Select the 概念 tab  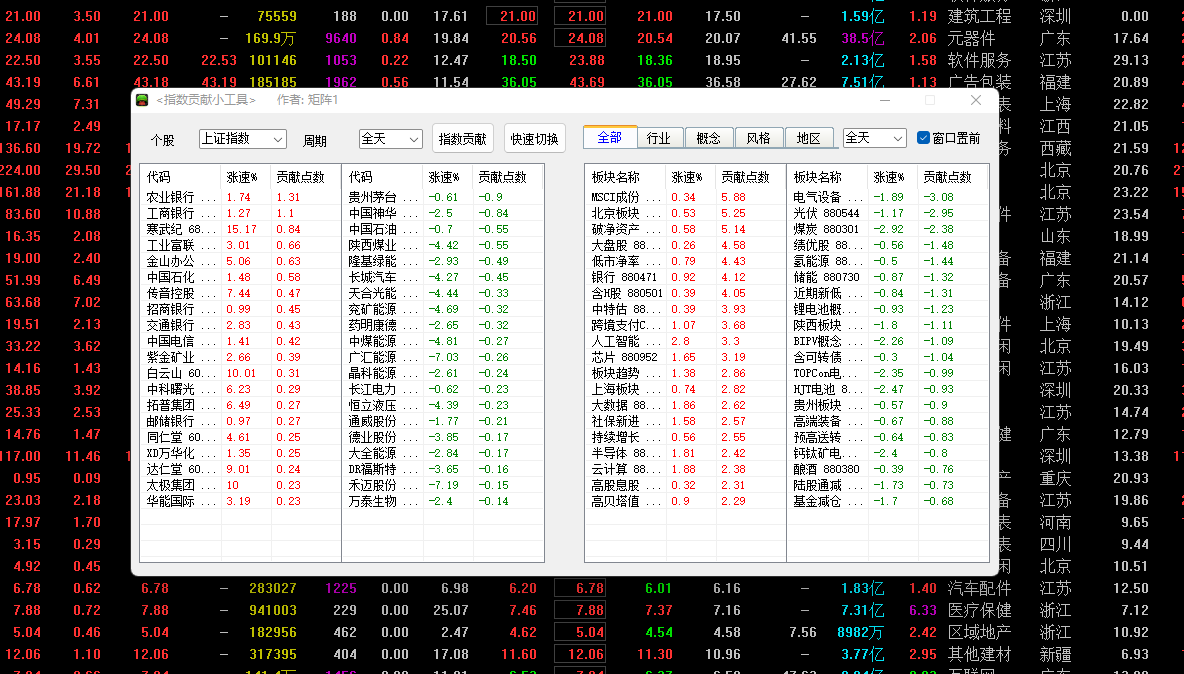pos(708,137)
